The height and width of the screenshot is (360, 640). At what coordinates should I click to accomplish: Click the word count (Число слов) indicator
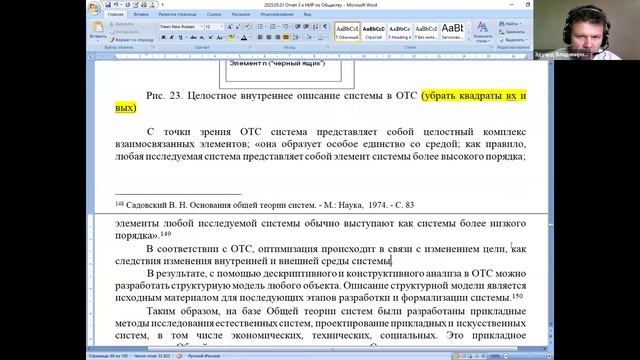click(152, 356)
